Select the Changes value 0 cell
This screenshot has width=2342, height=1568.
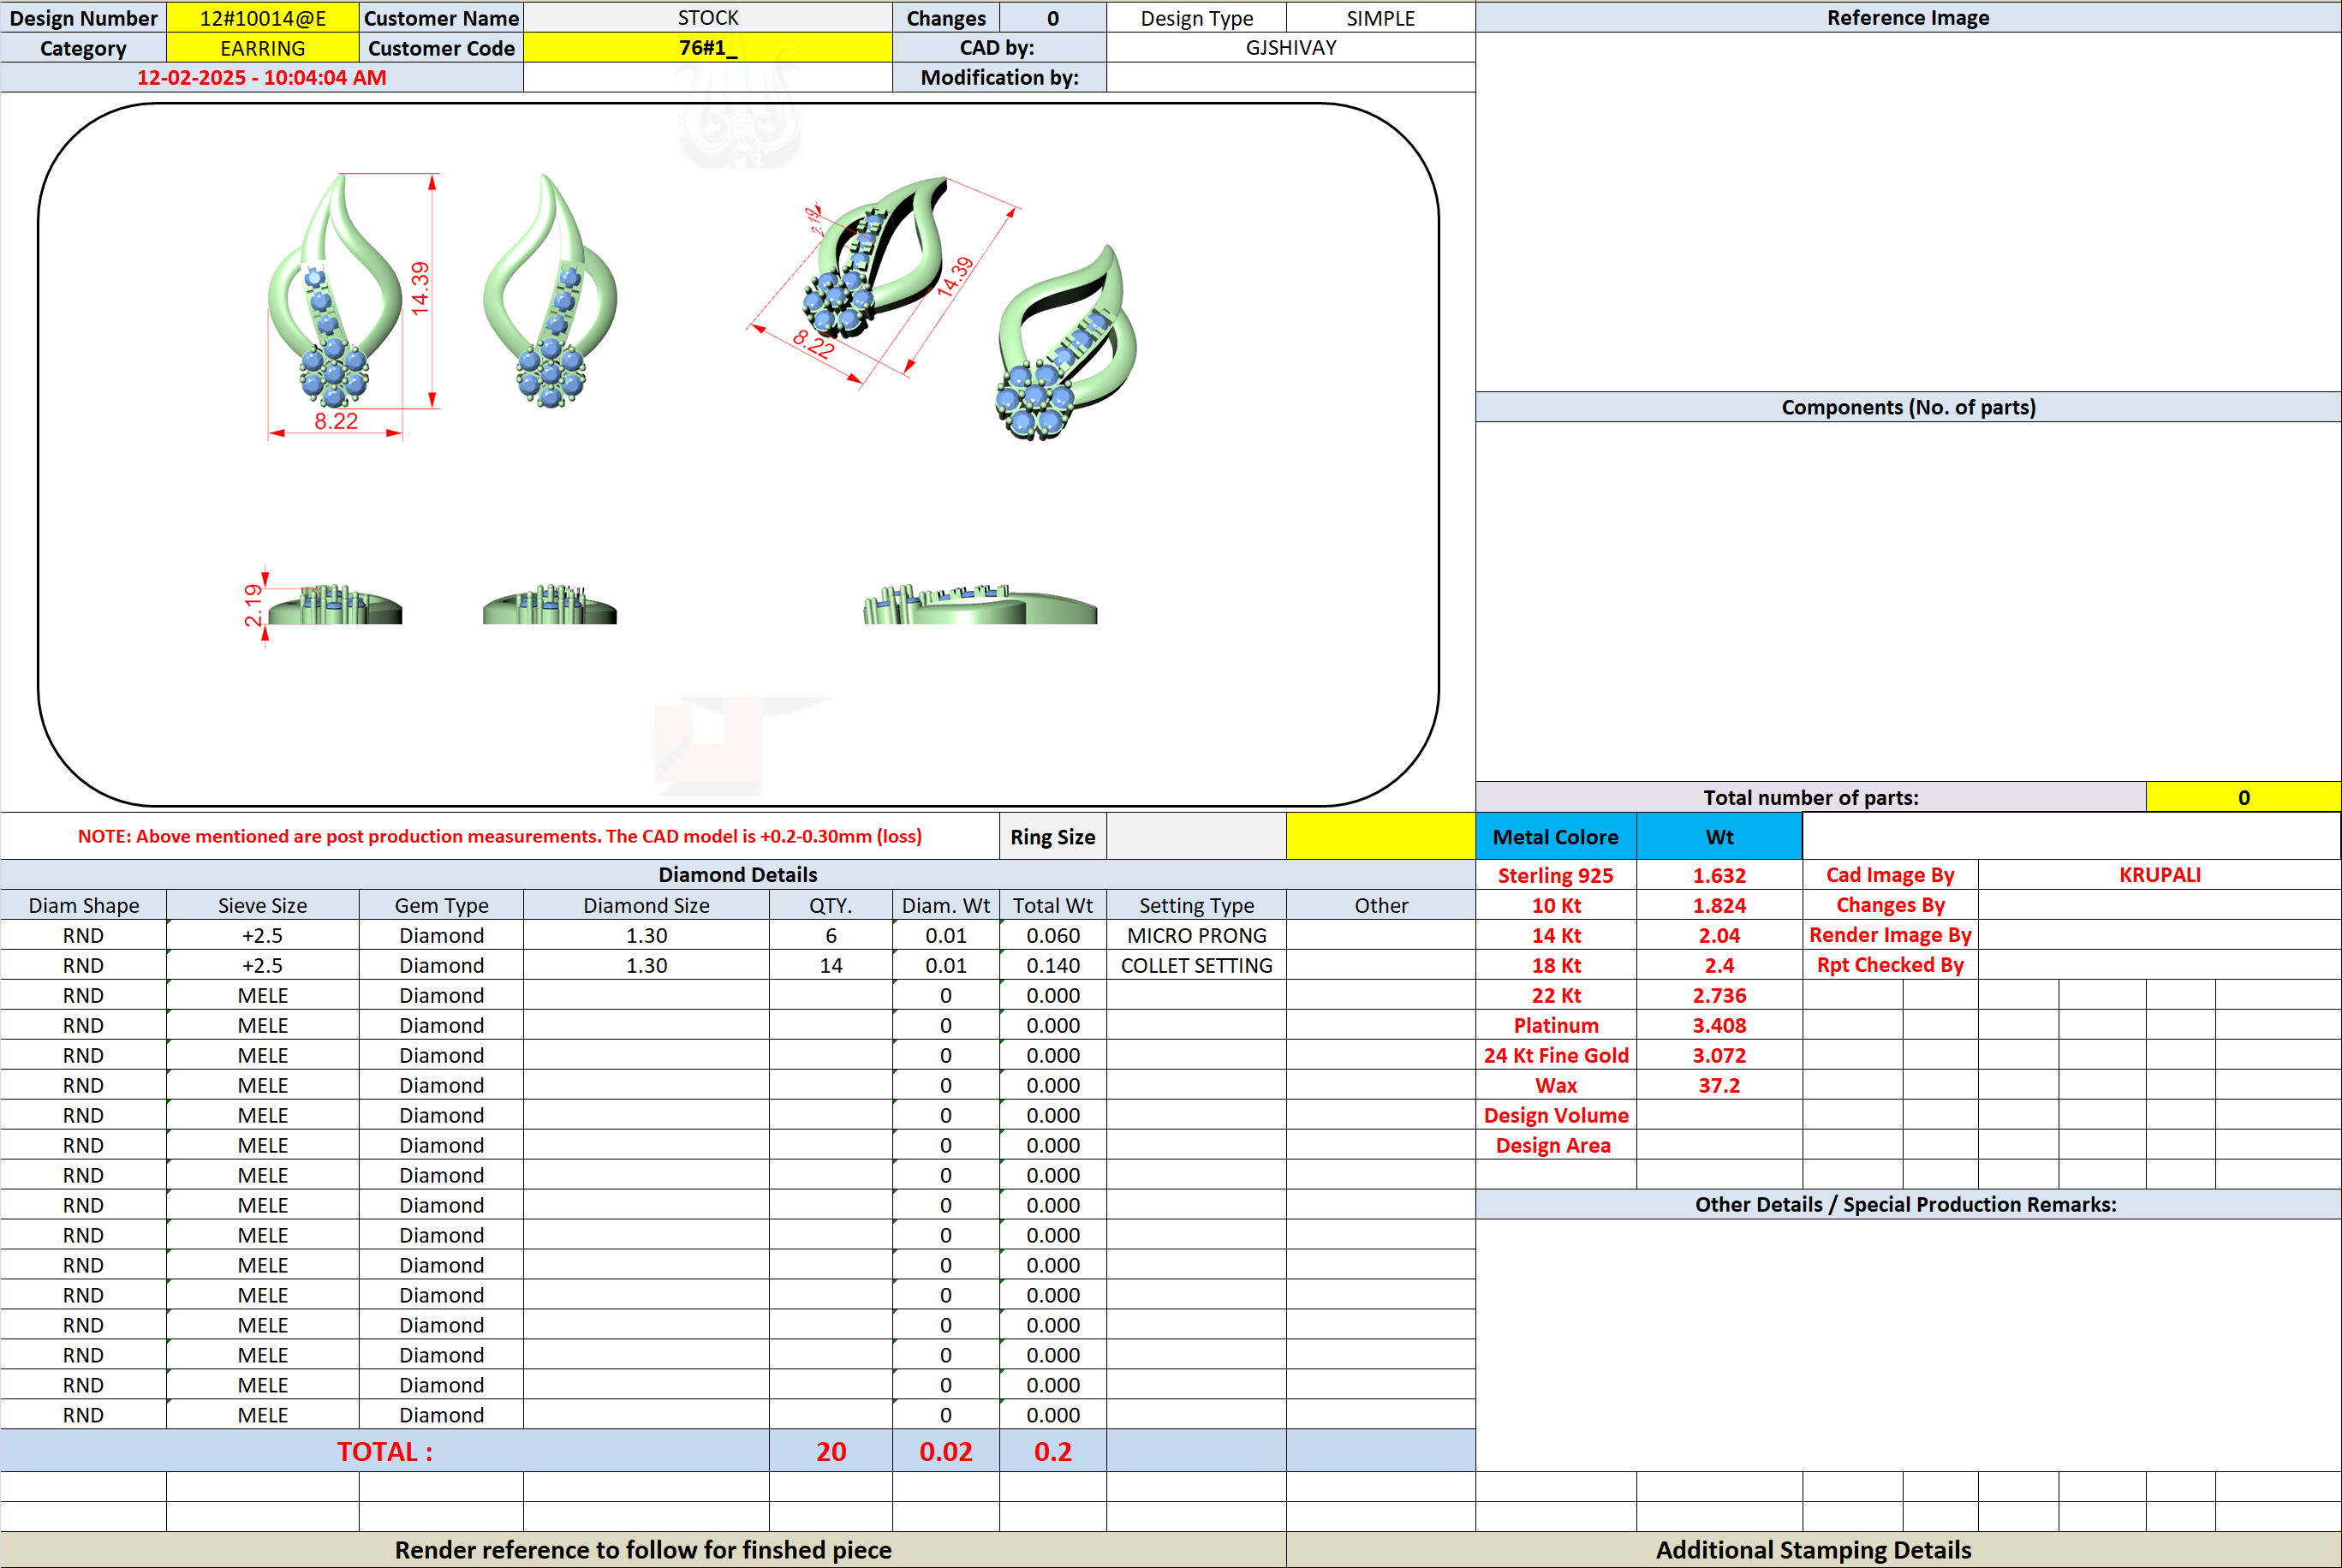(1052, 17)
